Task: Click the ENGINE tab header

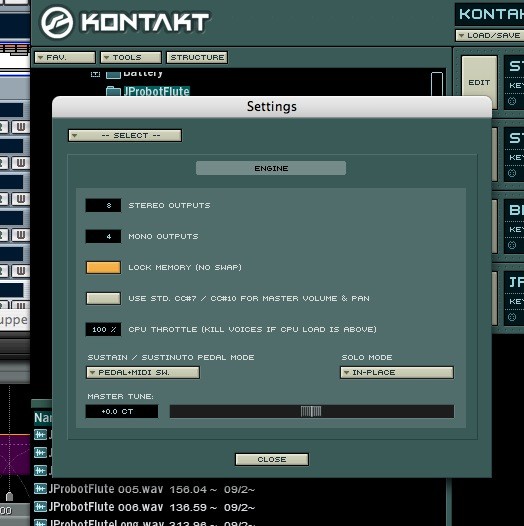Action: tap(271, 168)
